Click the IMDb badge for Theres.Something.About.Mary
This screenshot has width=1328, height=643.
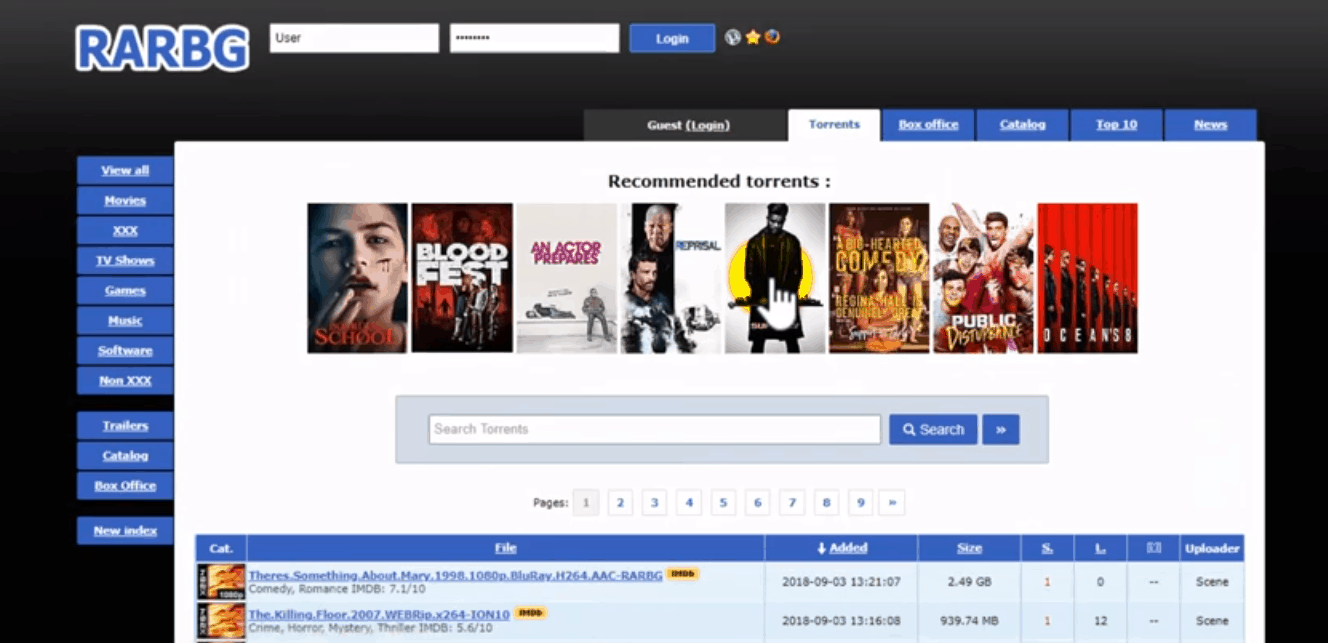click(x=682, y=574)
